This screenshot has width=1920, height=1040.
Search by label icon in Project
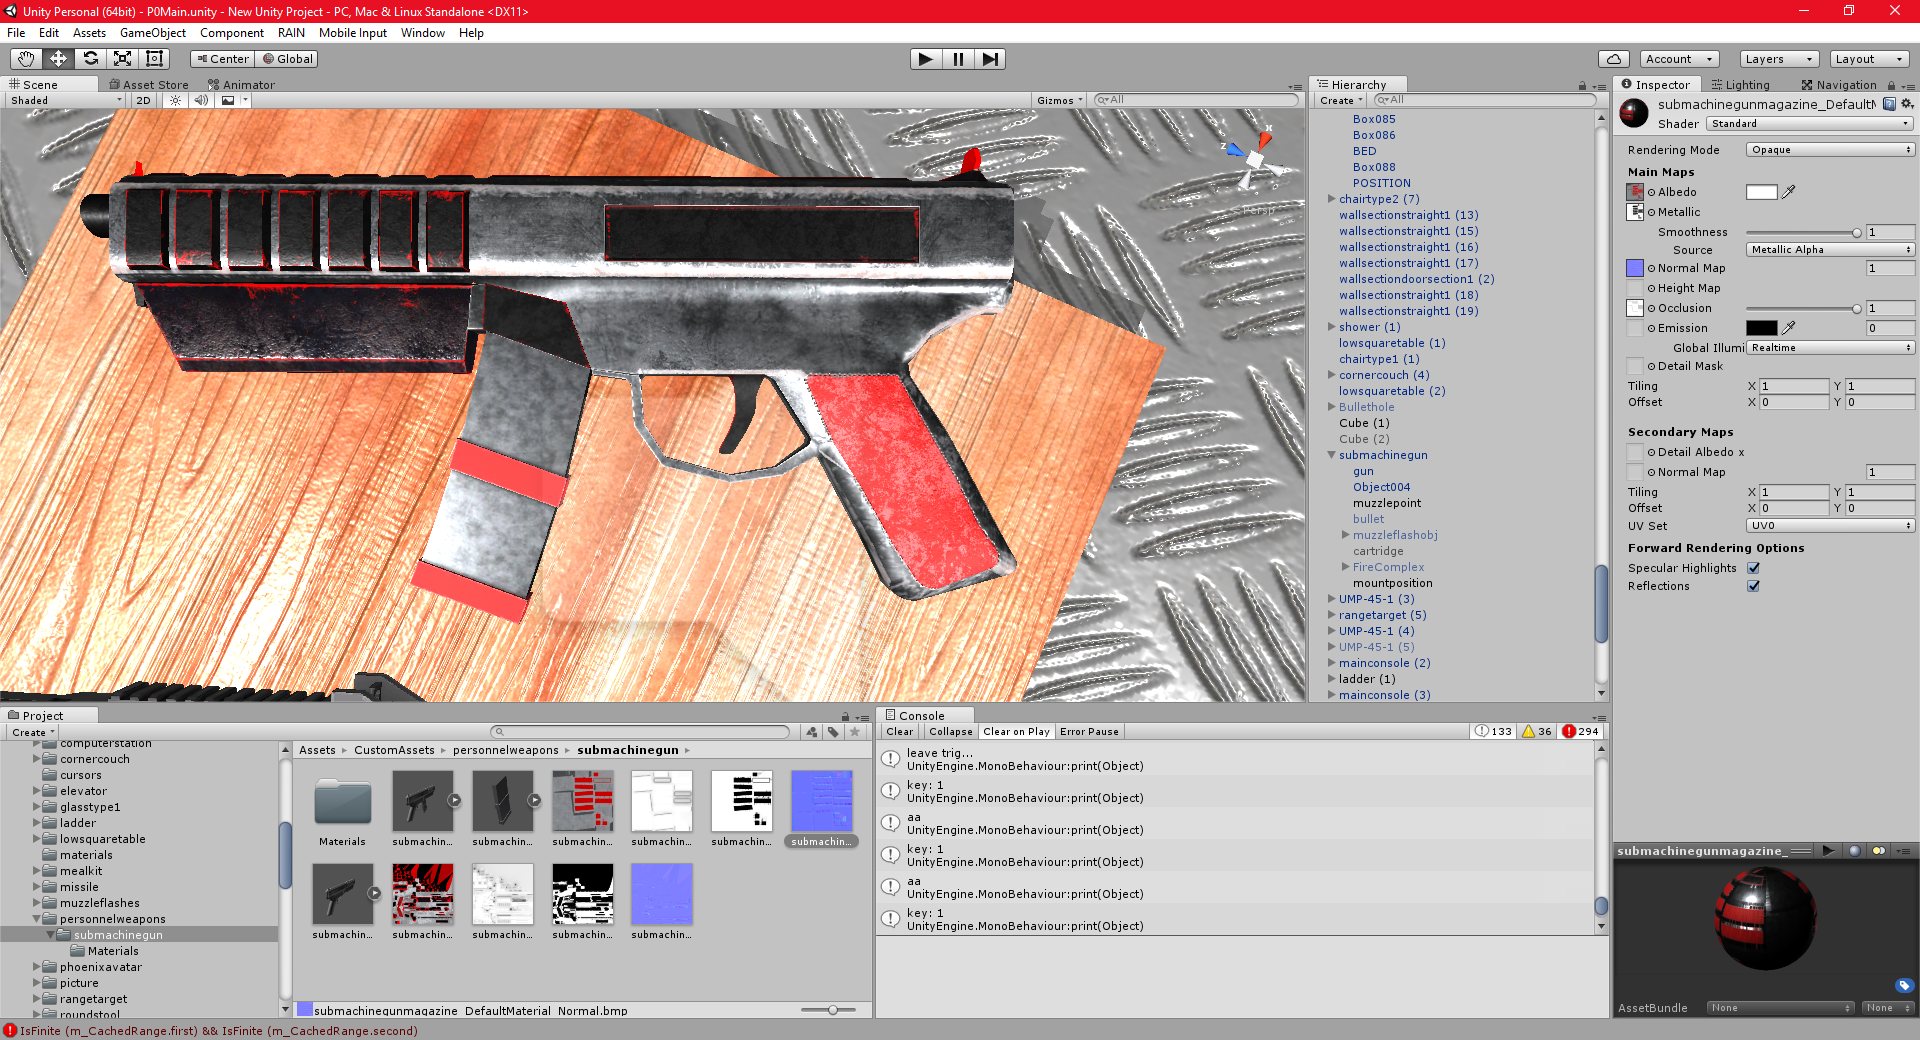tap(833, 732)
